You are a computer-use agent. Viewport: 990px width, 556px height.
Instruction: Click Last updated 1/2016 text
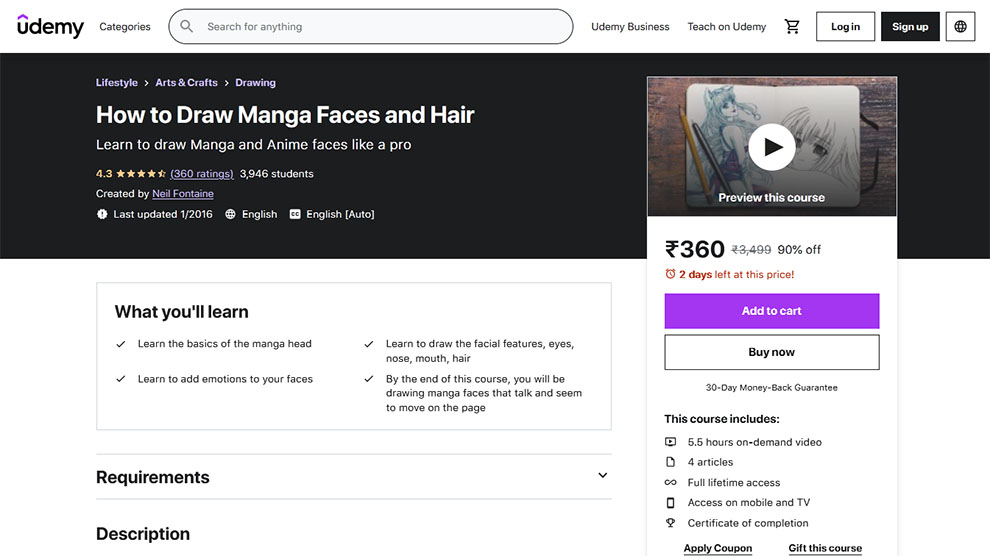click(163, 214)
